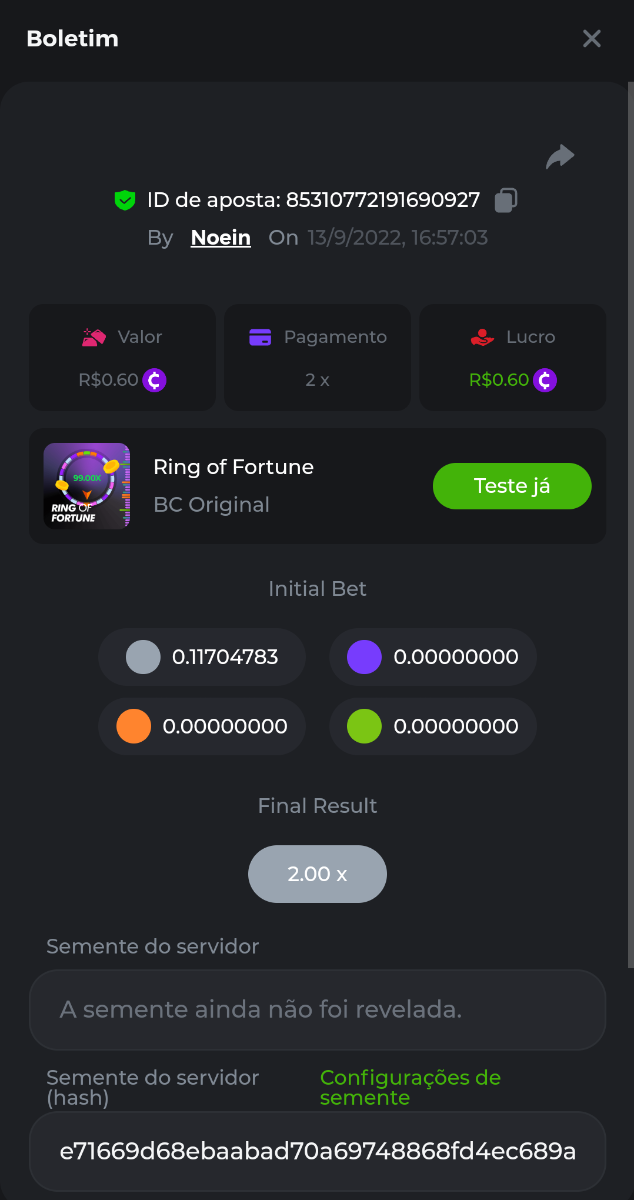Viewport: 634px width, 1200px height.
Task: Click the Valor money icon
Action: 94,337
